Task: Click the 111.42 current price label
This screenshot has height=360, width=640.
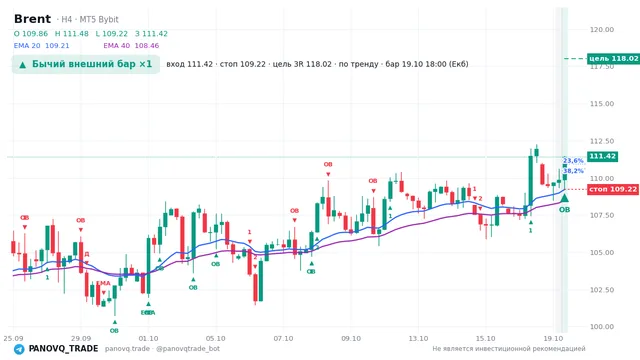Action: pyautogui.click(x=602, y=156)
